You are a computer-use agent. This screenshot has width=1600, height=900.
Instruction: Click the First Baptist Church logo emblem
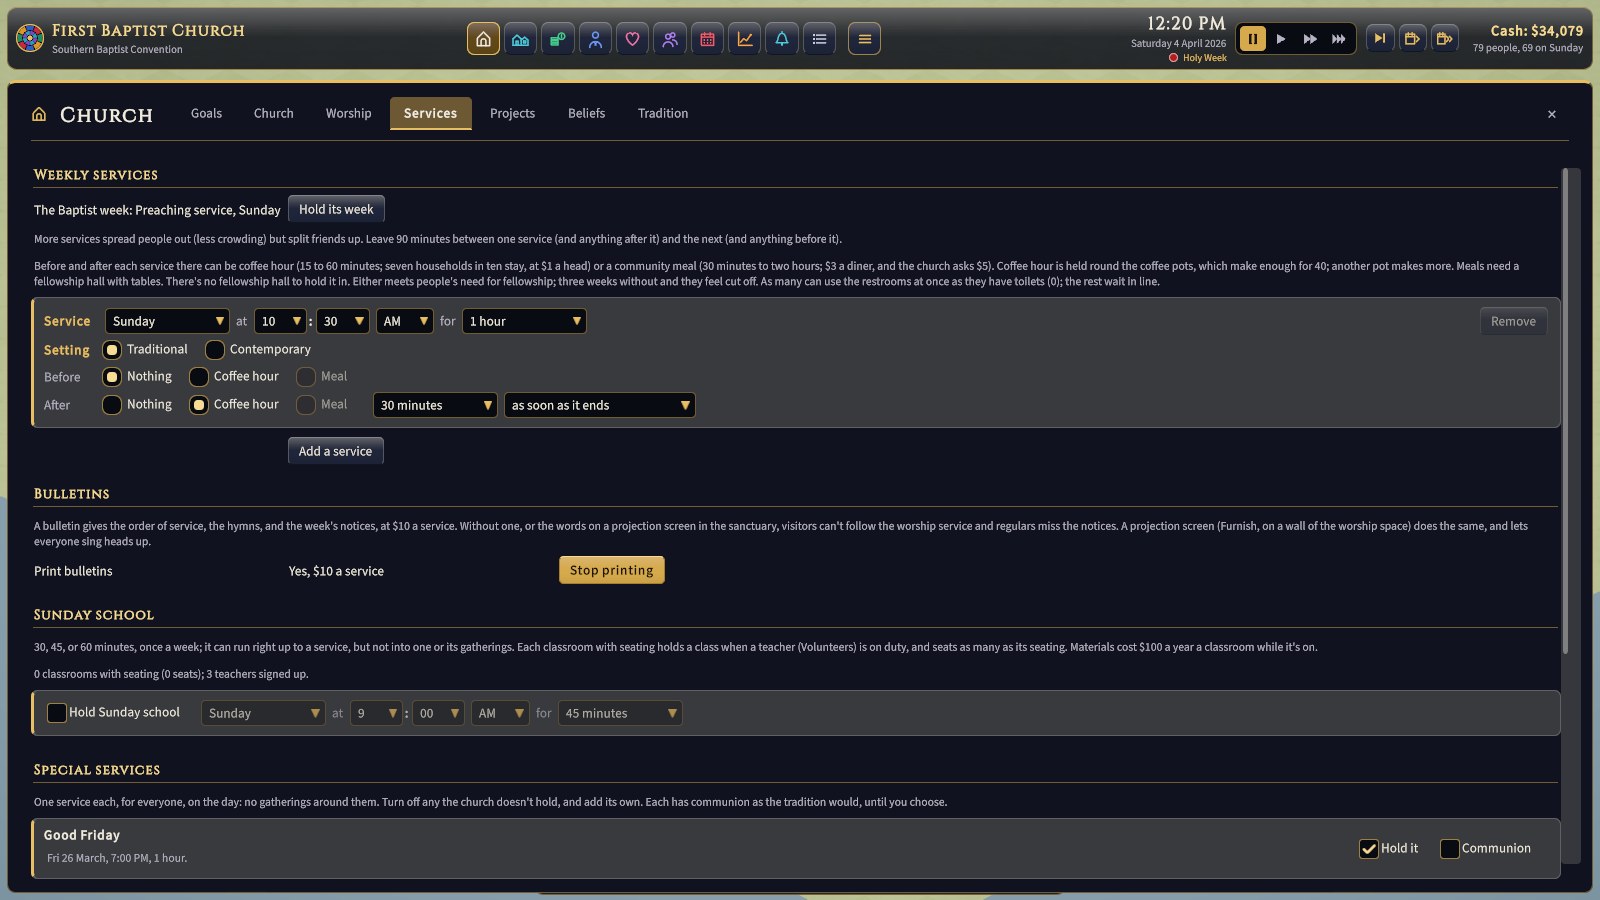[30, 39]
